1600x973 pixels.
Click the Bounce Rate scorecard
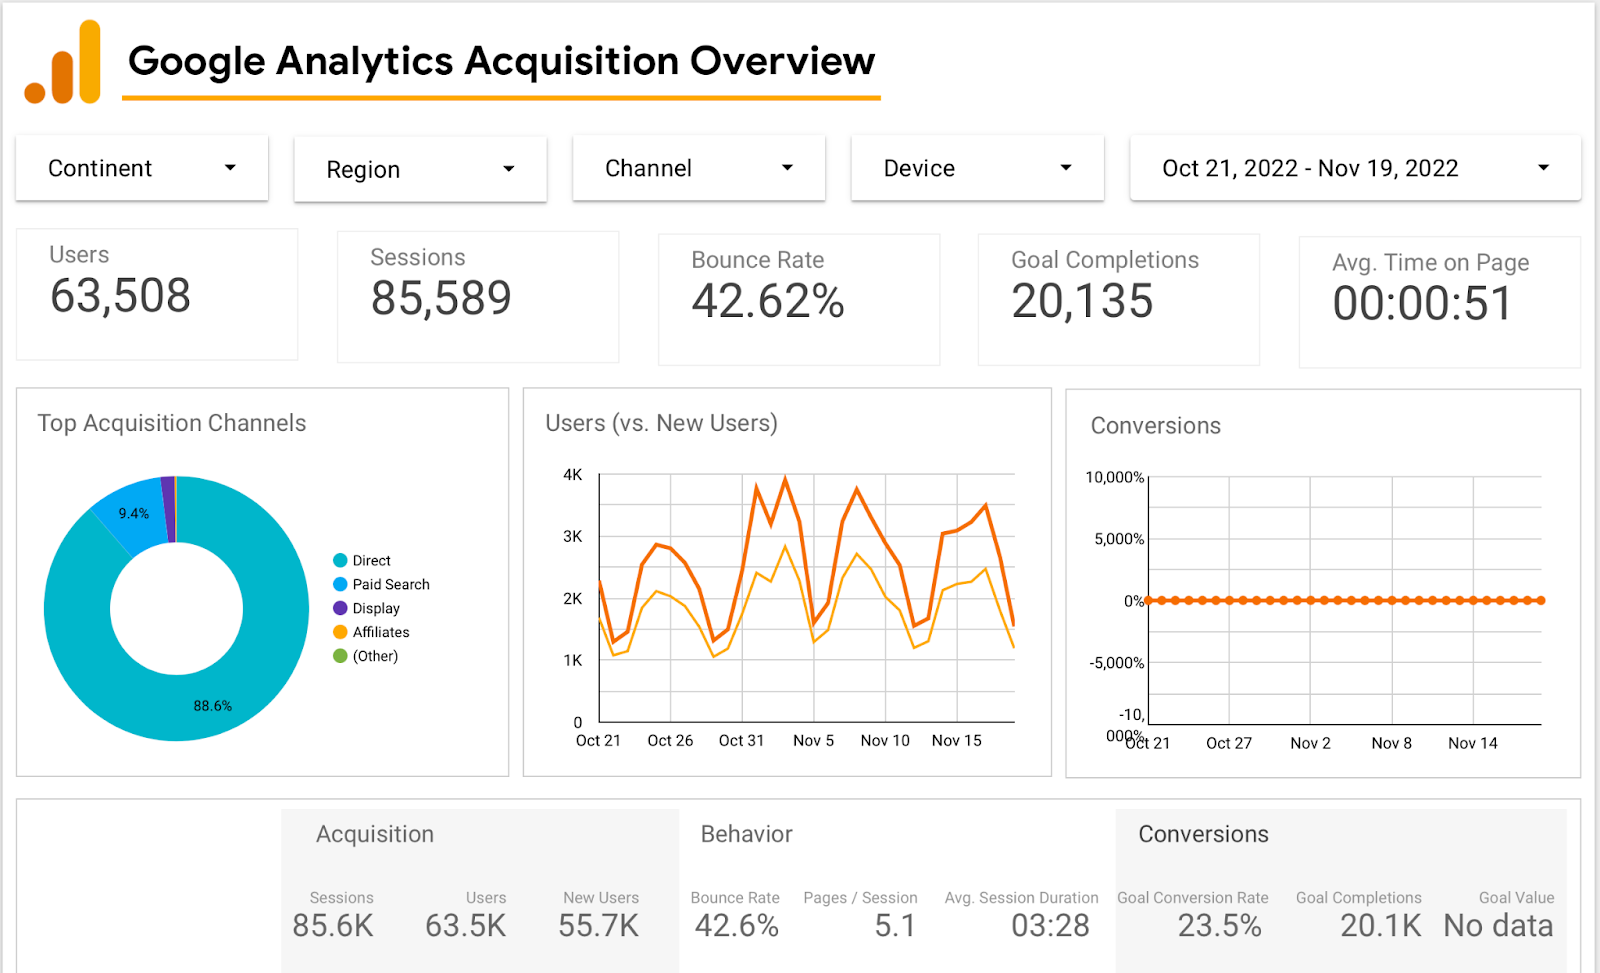click(x=798, y=299)
